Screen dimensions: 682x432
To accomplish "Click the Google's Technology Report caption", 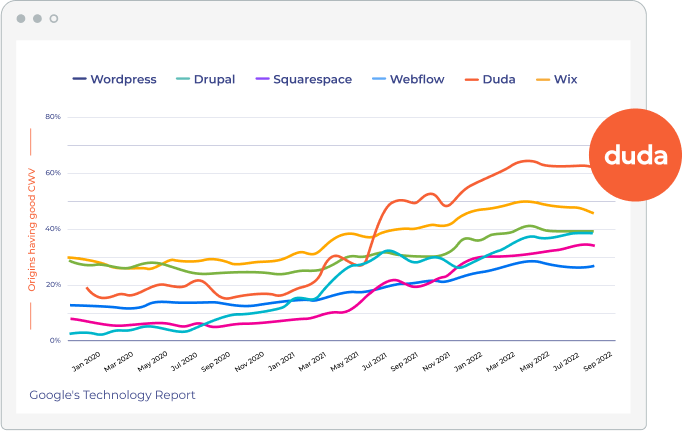I will pos(112,395).
